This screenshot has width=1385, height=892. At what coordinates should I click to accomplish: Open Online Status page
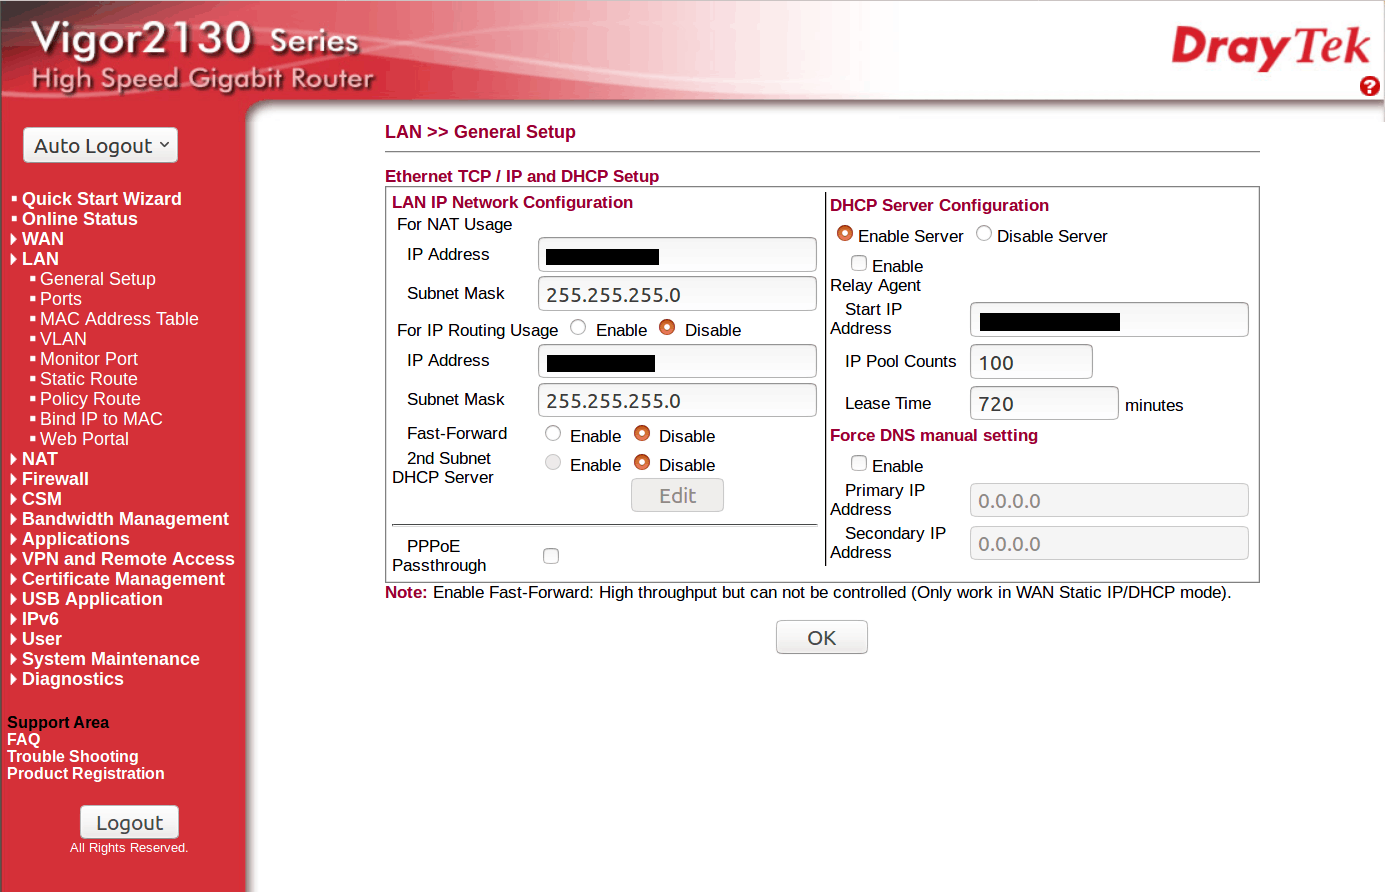[x=80, y=219]
